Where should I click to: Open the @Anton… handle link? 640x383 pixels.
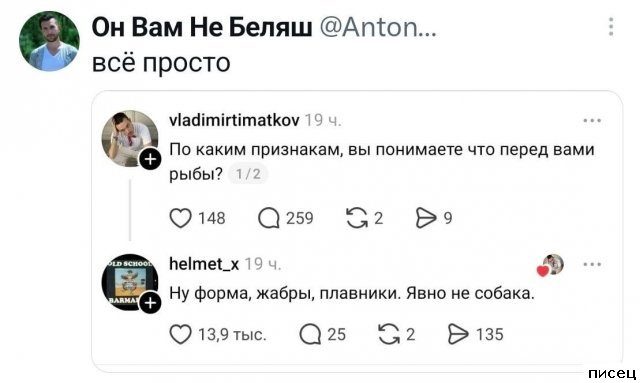pos(378,27)
